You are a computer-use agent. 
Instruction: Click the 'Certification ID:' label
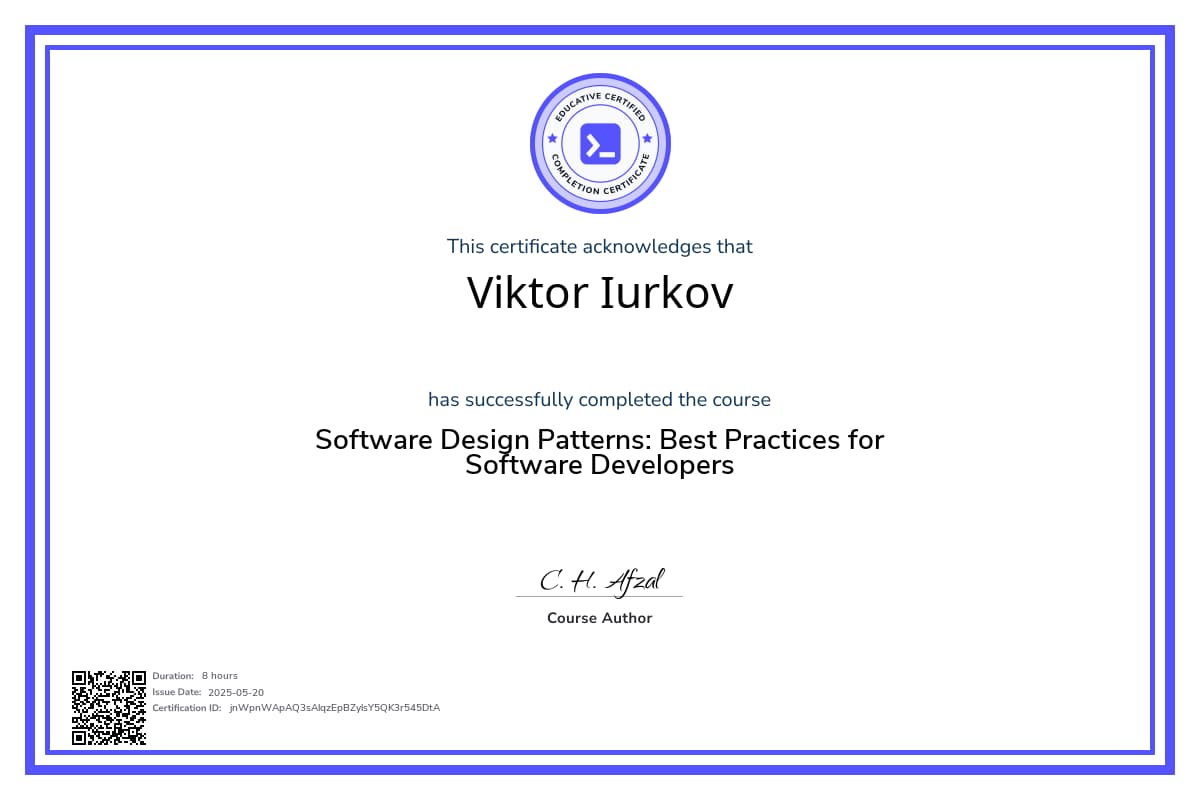pos(187,708)
